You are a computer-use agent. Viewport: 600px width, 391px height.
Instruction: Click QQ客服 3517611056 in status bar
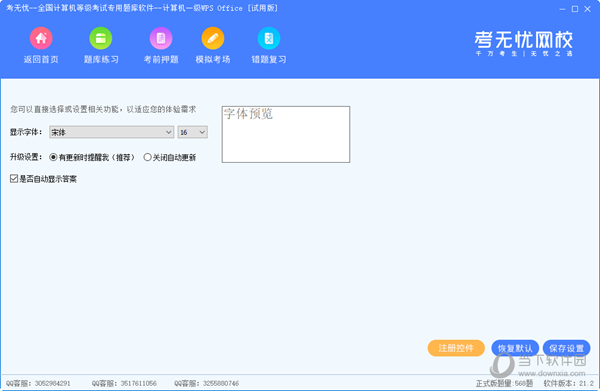[x=124, y=383]
